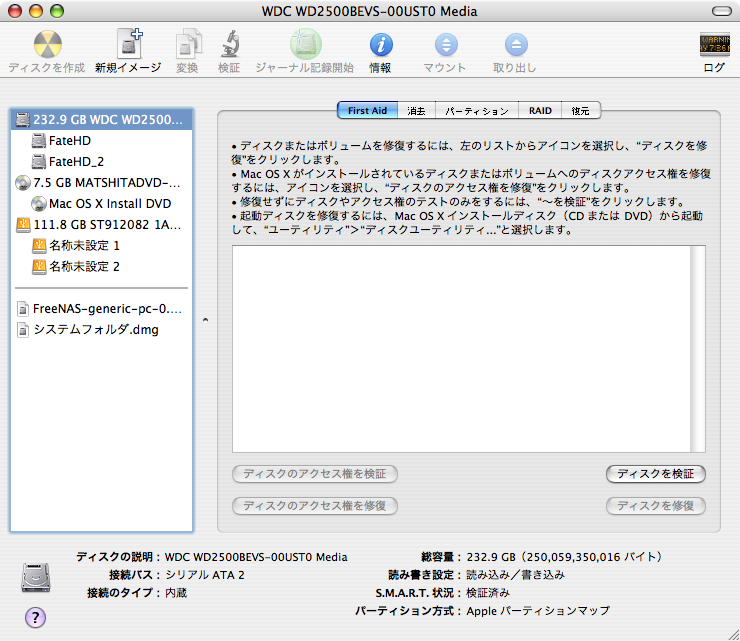The image size is (740, 641).
Task: Select システムフォルダ.dmg disk image
Action: click(x=101, y=329)
